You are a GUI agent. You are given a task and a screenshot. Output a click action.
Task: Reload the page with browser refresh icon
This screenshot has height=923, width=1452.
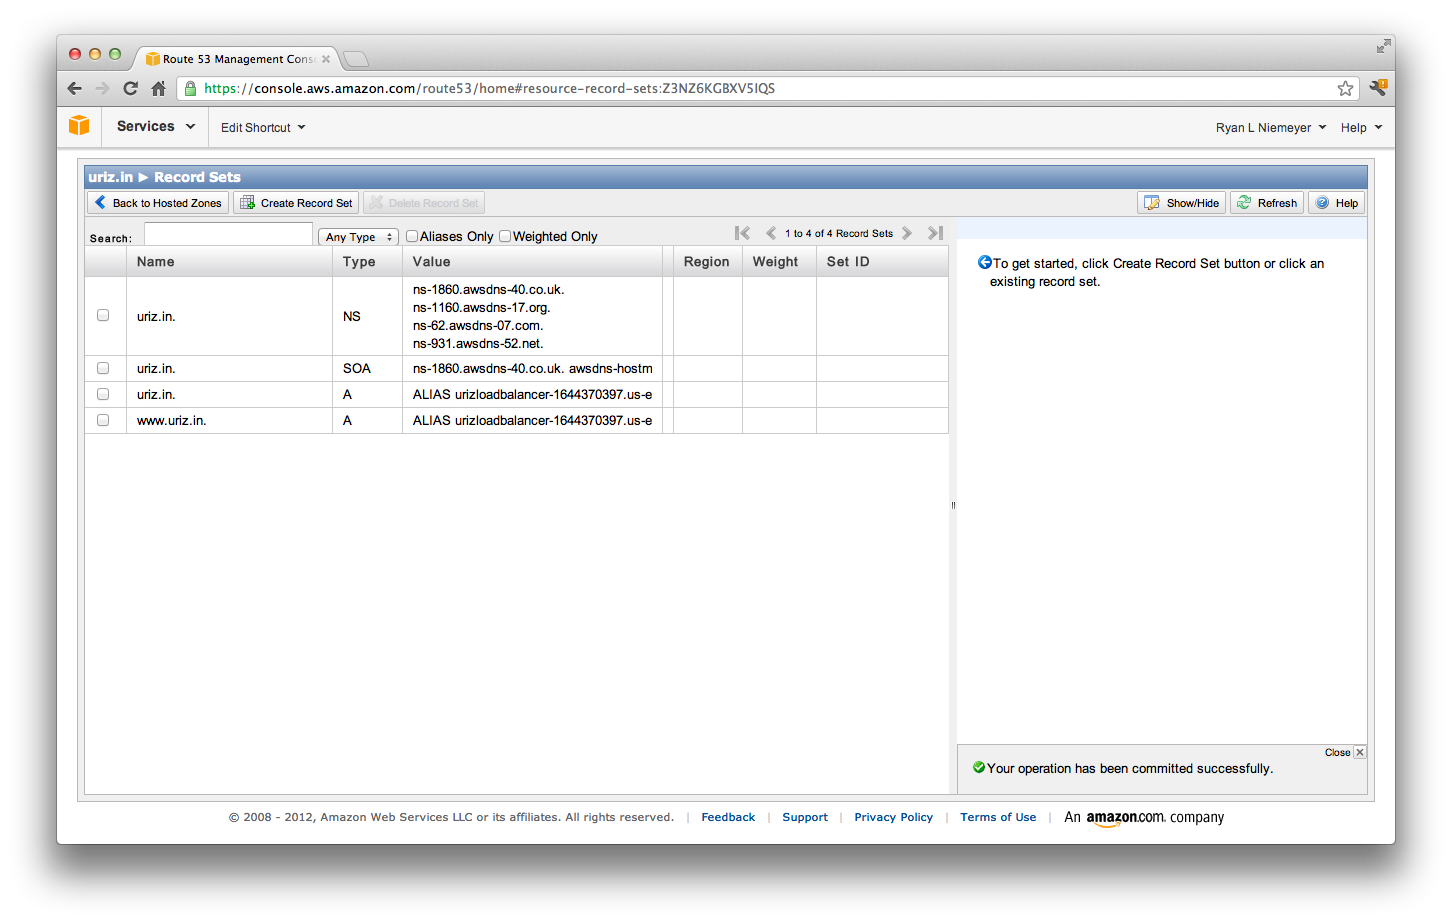pyautogui.click(x=130, y=88)
